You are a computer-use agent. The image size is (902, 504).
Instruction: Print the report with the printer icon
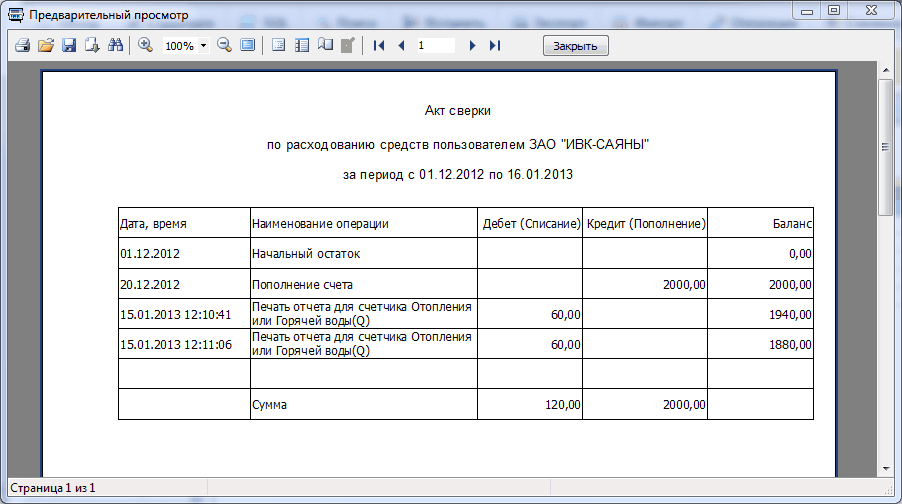click(x=22, y=45)
